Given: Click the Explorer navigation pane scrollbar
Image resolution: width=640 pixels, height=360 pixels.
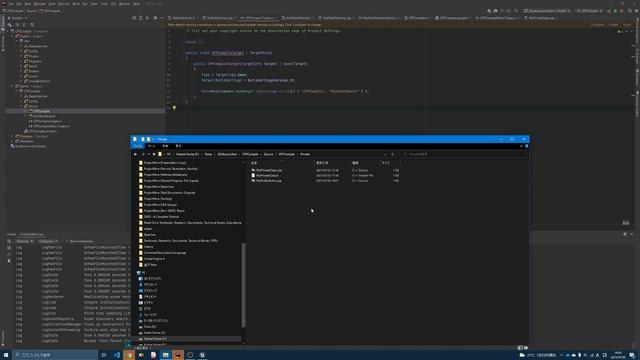Looking at the screenshot, I should click(244, 285).
